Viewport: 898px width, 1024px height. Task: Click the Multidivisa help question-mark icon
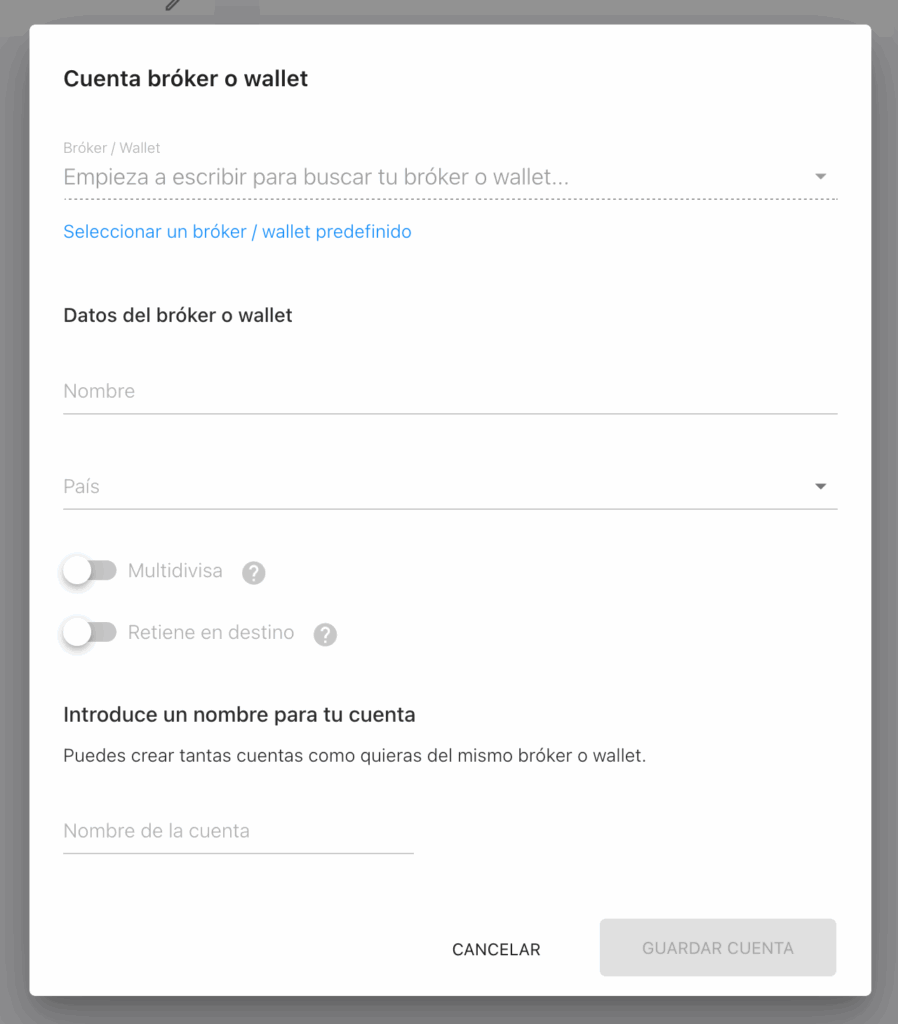pyautogui.click(x=254, y=573)
